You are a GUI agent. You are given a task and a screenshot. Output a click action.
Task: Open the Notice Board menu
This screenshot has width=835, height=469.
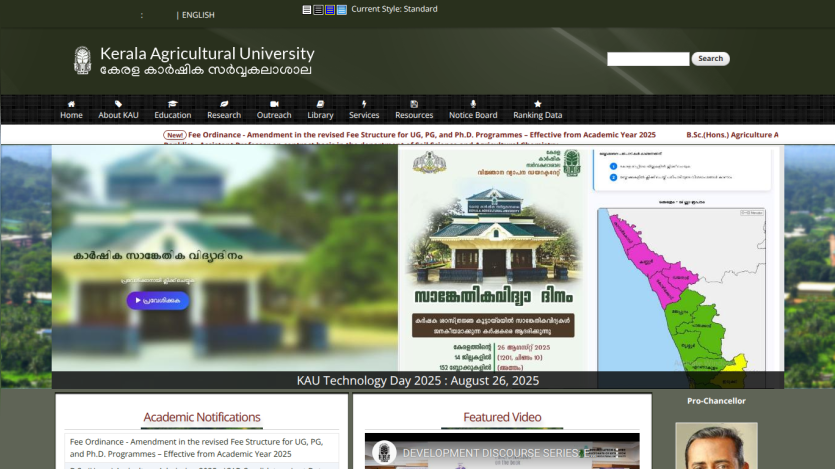pos(473,115)
